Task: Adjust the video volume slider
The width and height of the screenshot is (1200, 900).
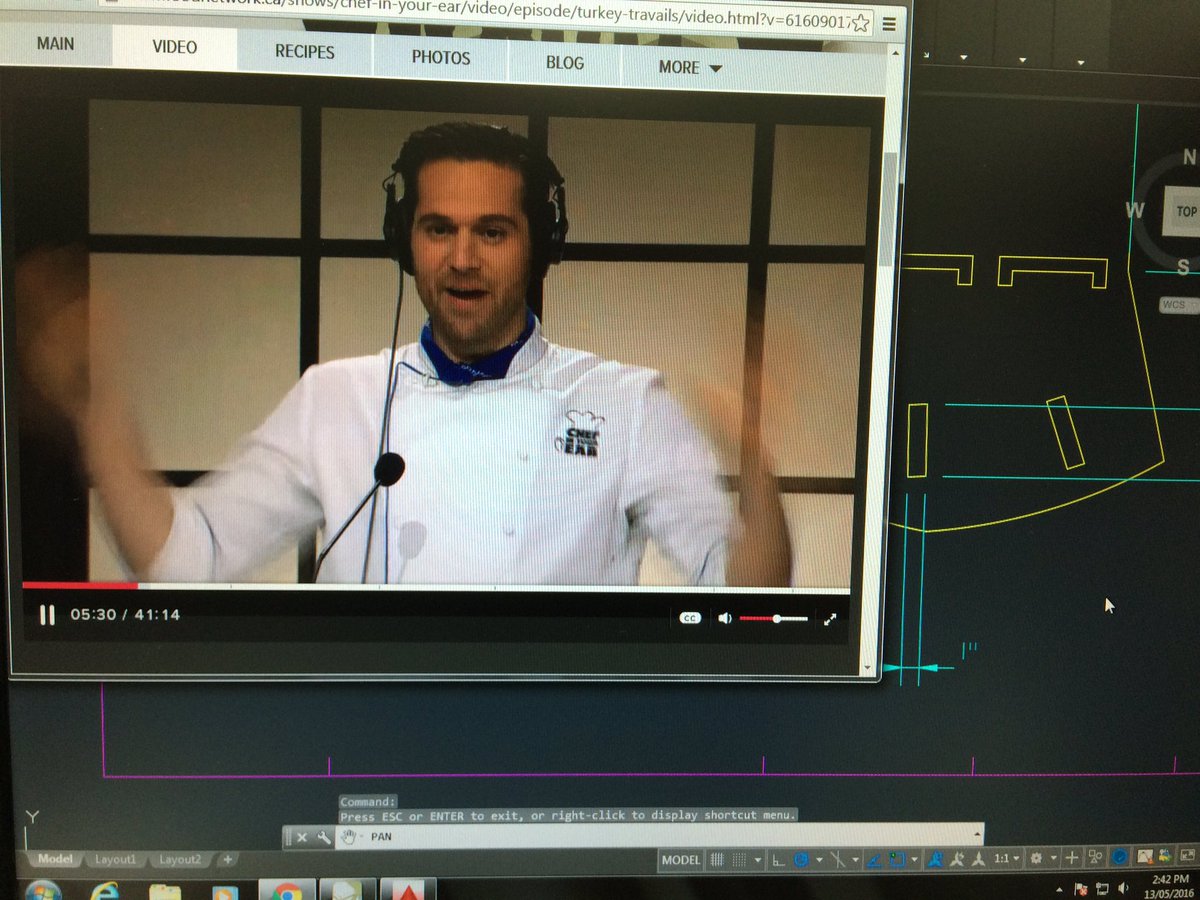Action: (x=774, y=619)
